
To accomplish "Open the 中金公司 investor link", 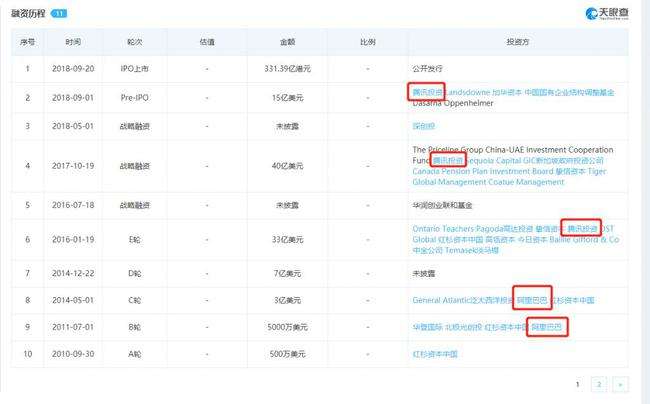I will tap(427, 250).
